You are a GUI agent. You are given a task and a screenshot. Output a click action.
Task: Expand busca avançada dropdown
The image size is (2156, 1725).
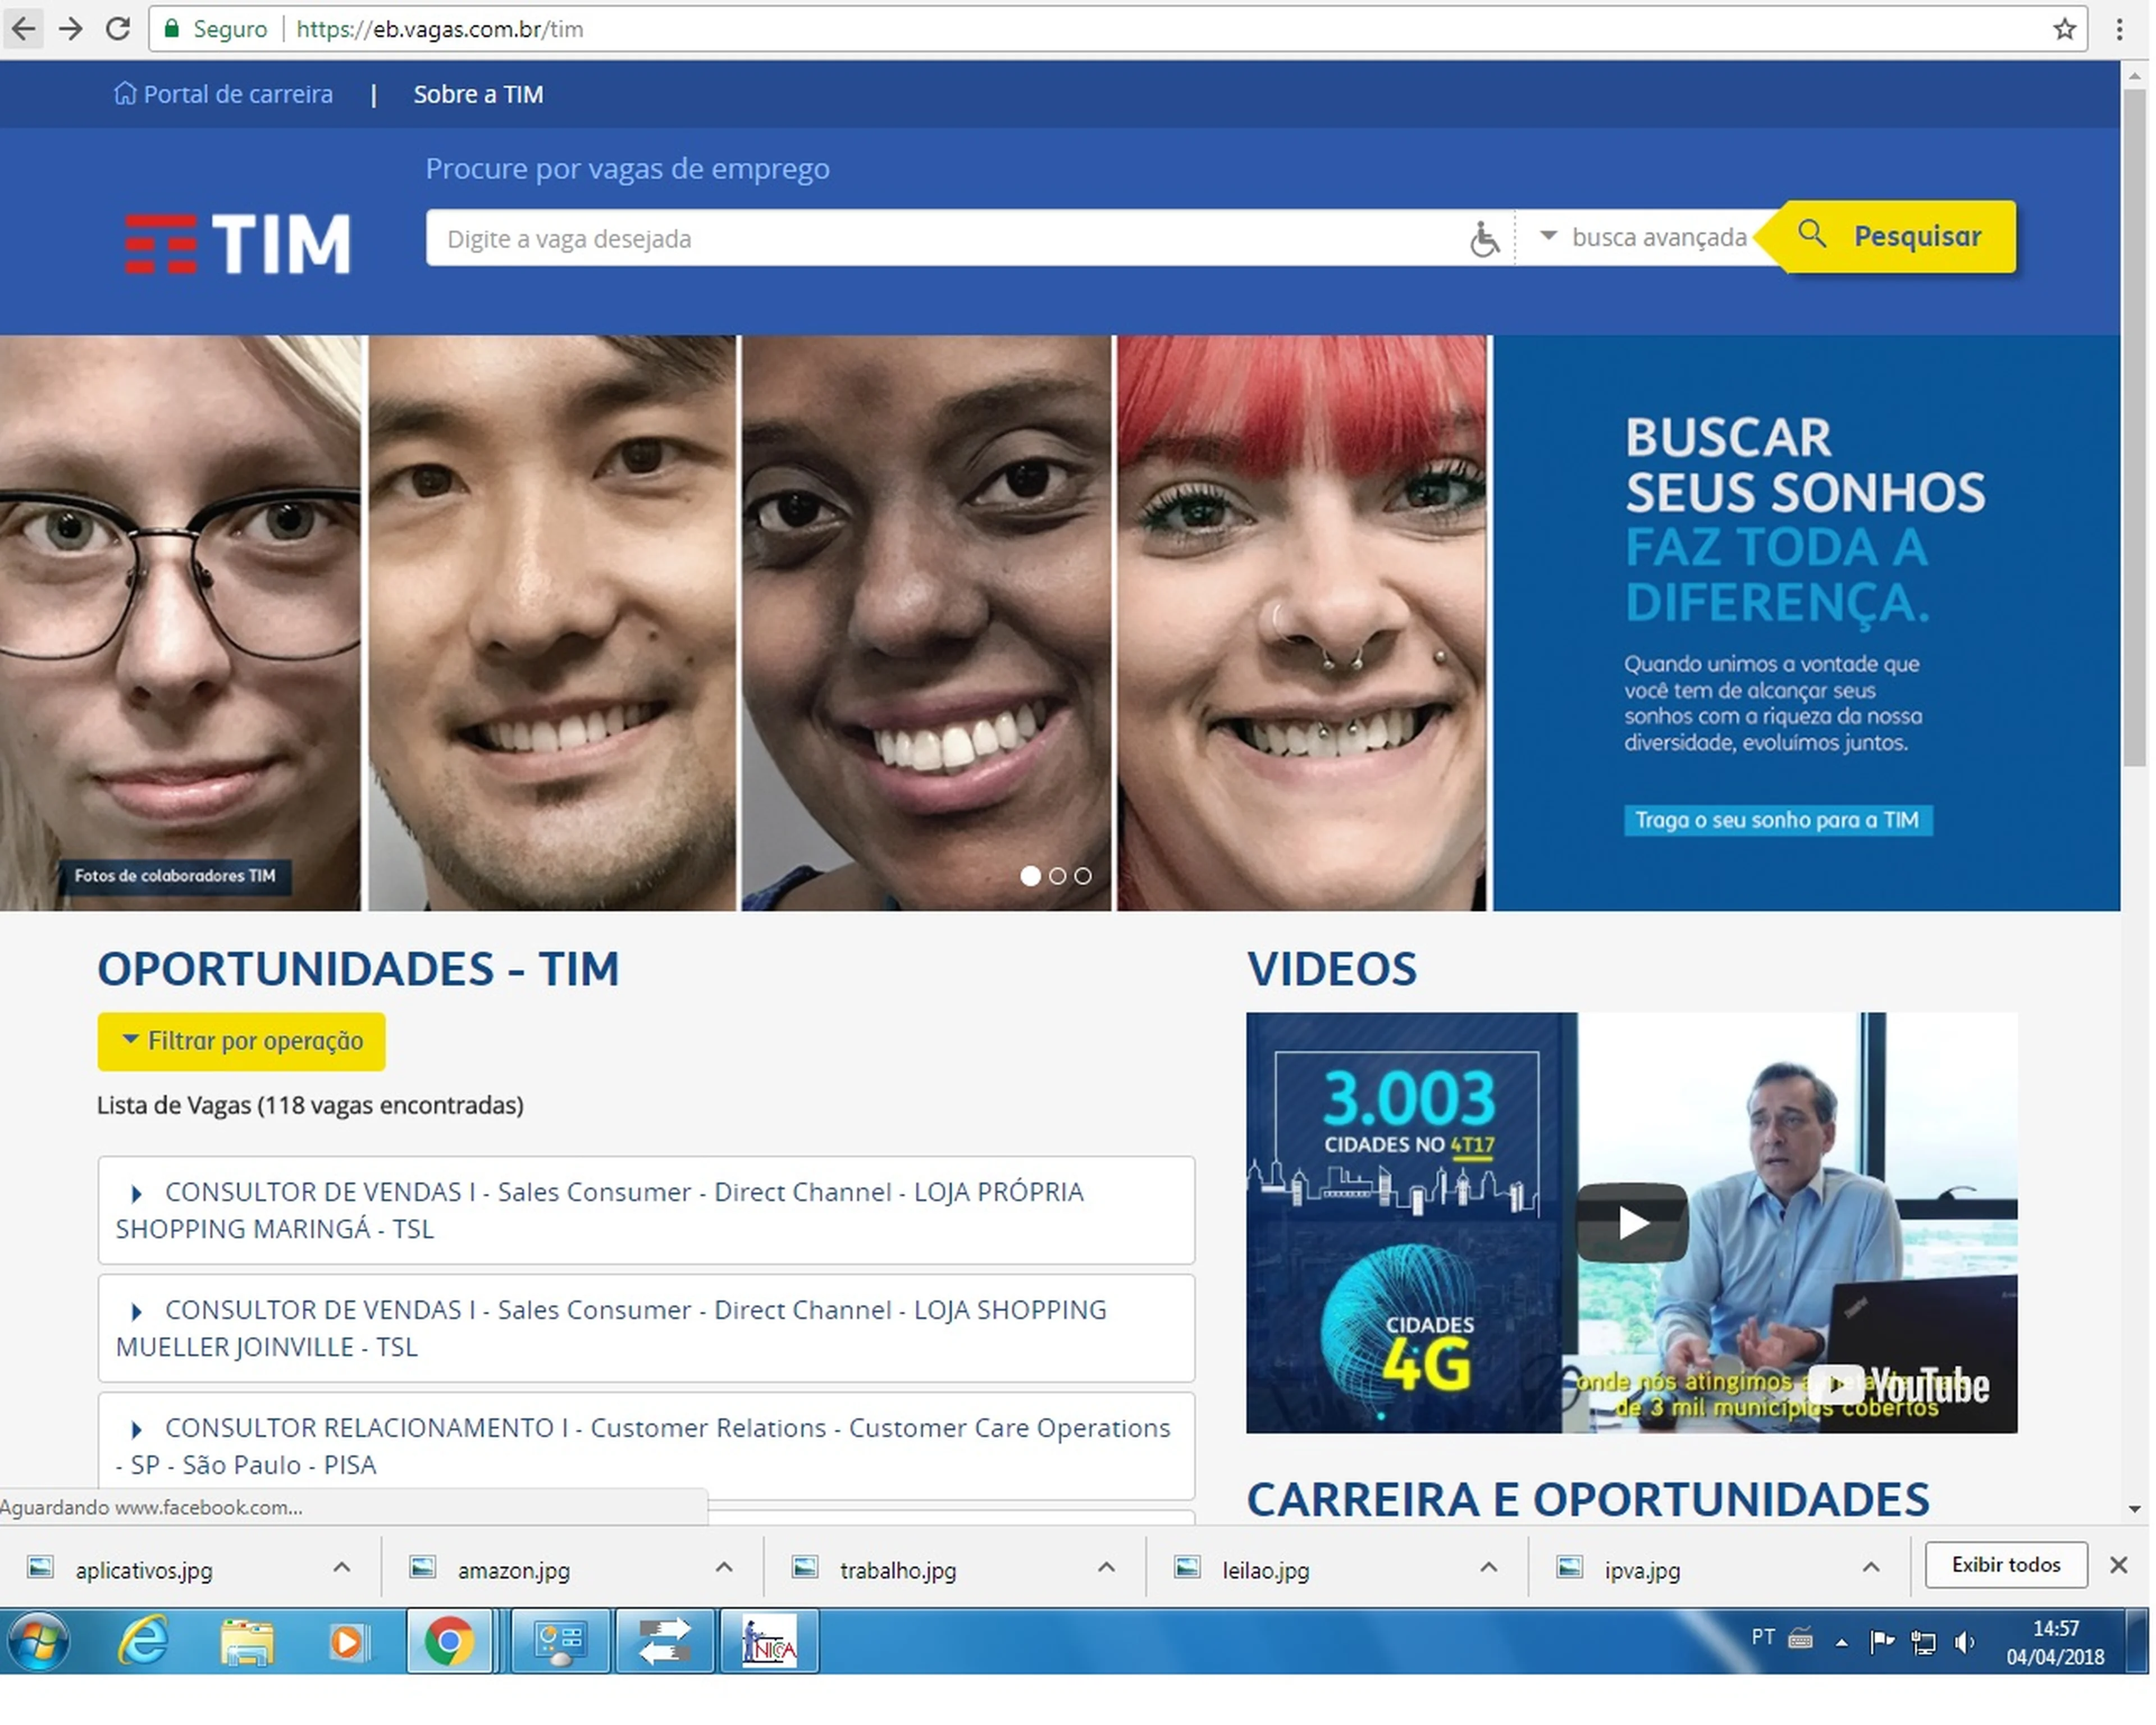coord(1644,238)
